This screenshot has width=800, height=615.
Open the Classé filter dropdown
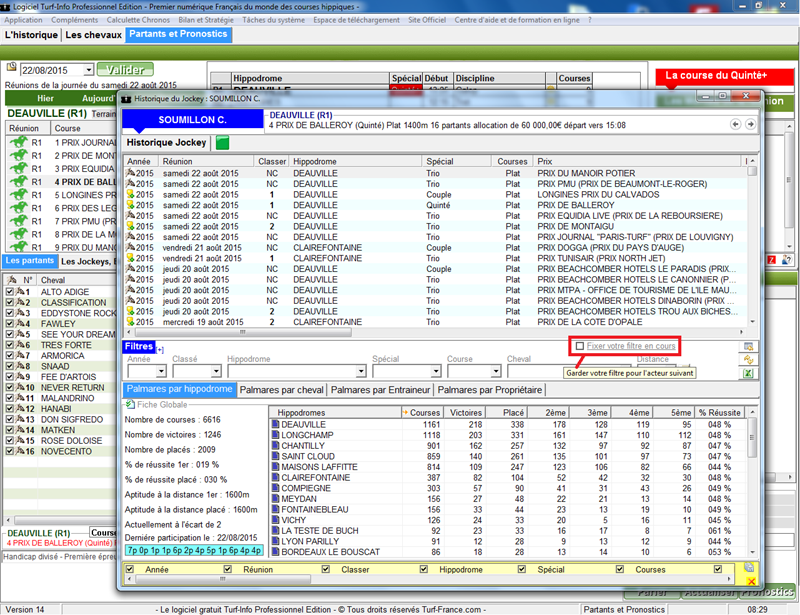coord(216,371)
